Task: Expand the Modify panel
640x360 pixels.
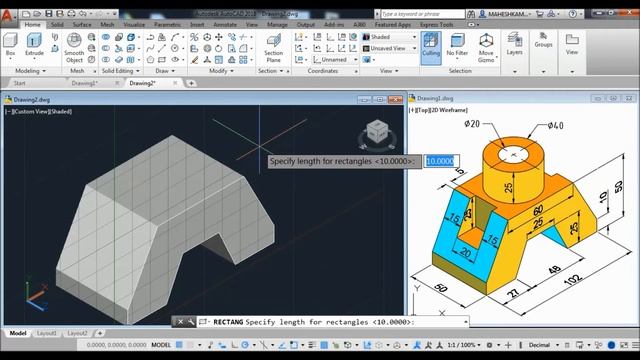Action: [221, 71]
